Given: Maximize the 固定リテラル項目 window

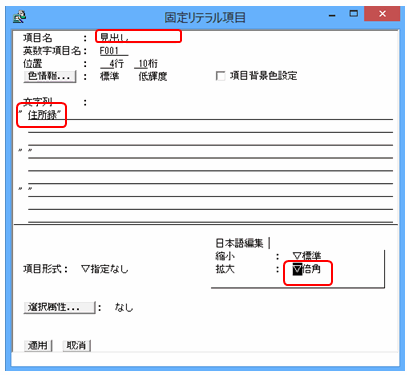Looking at the screenshot, I should click(x=353, y=14).
